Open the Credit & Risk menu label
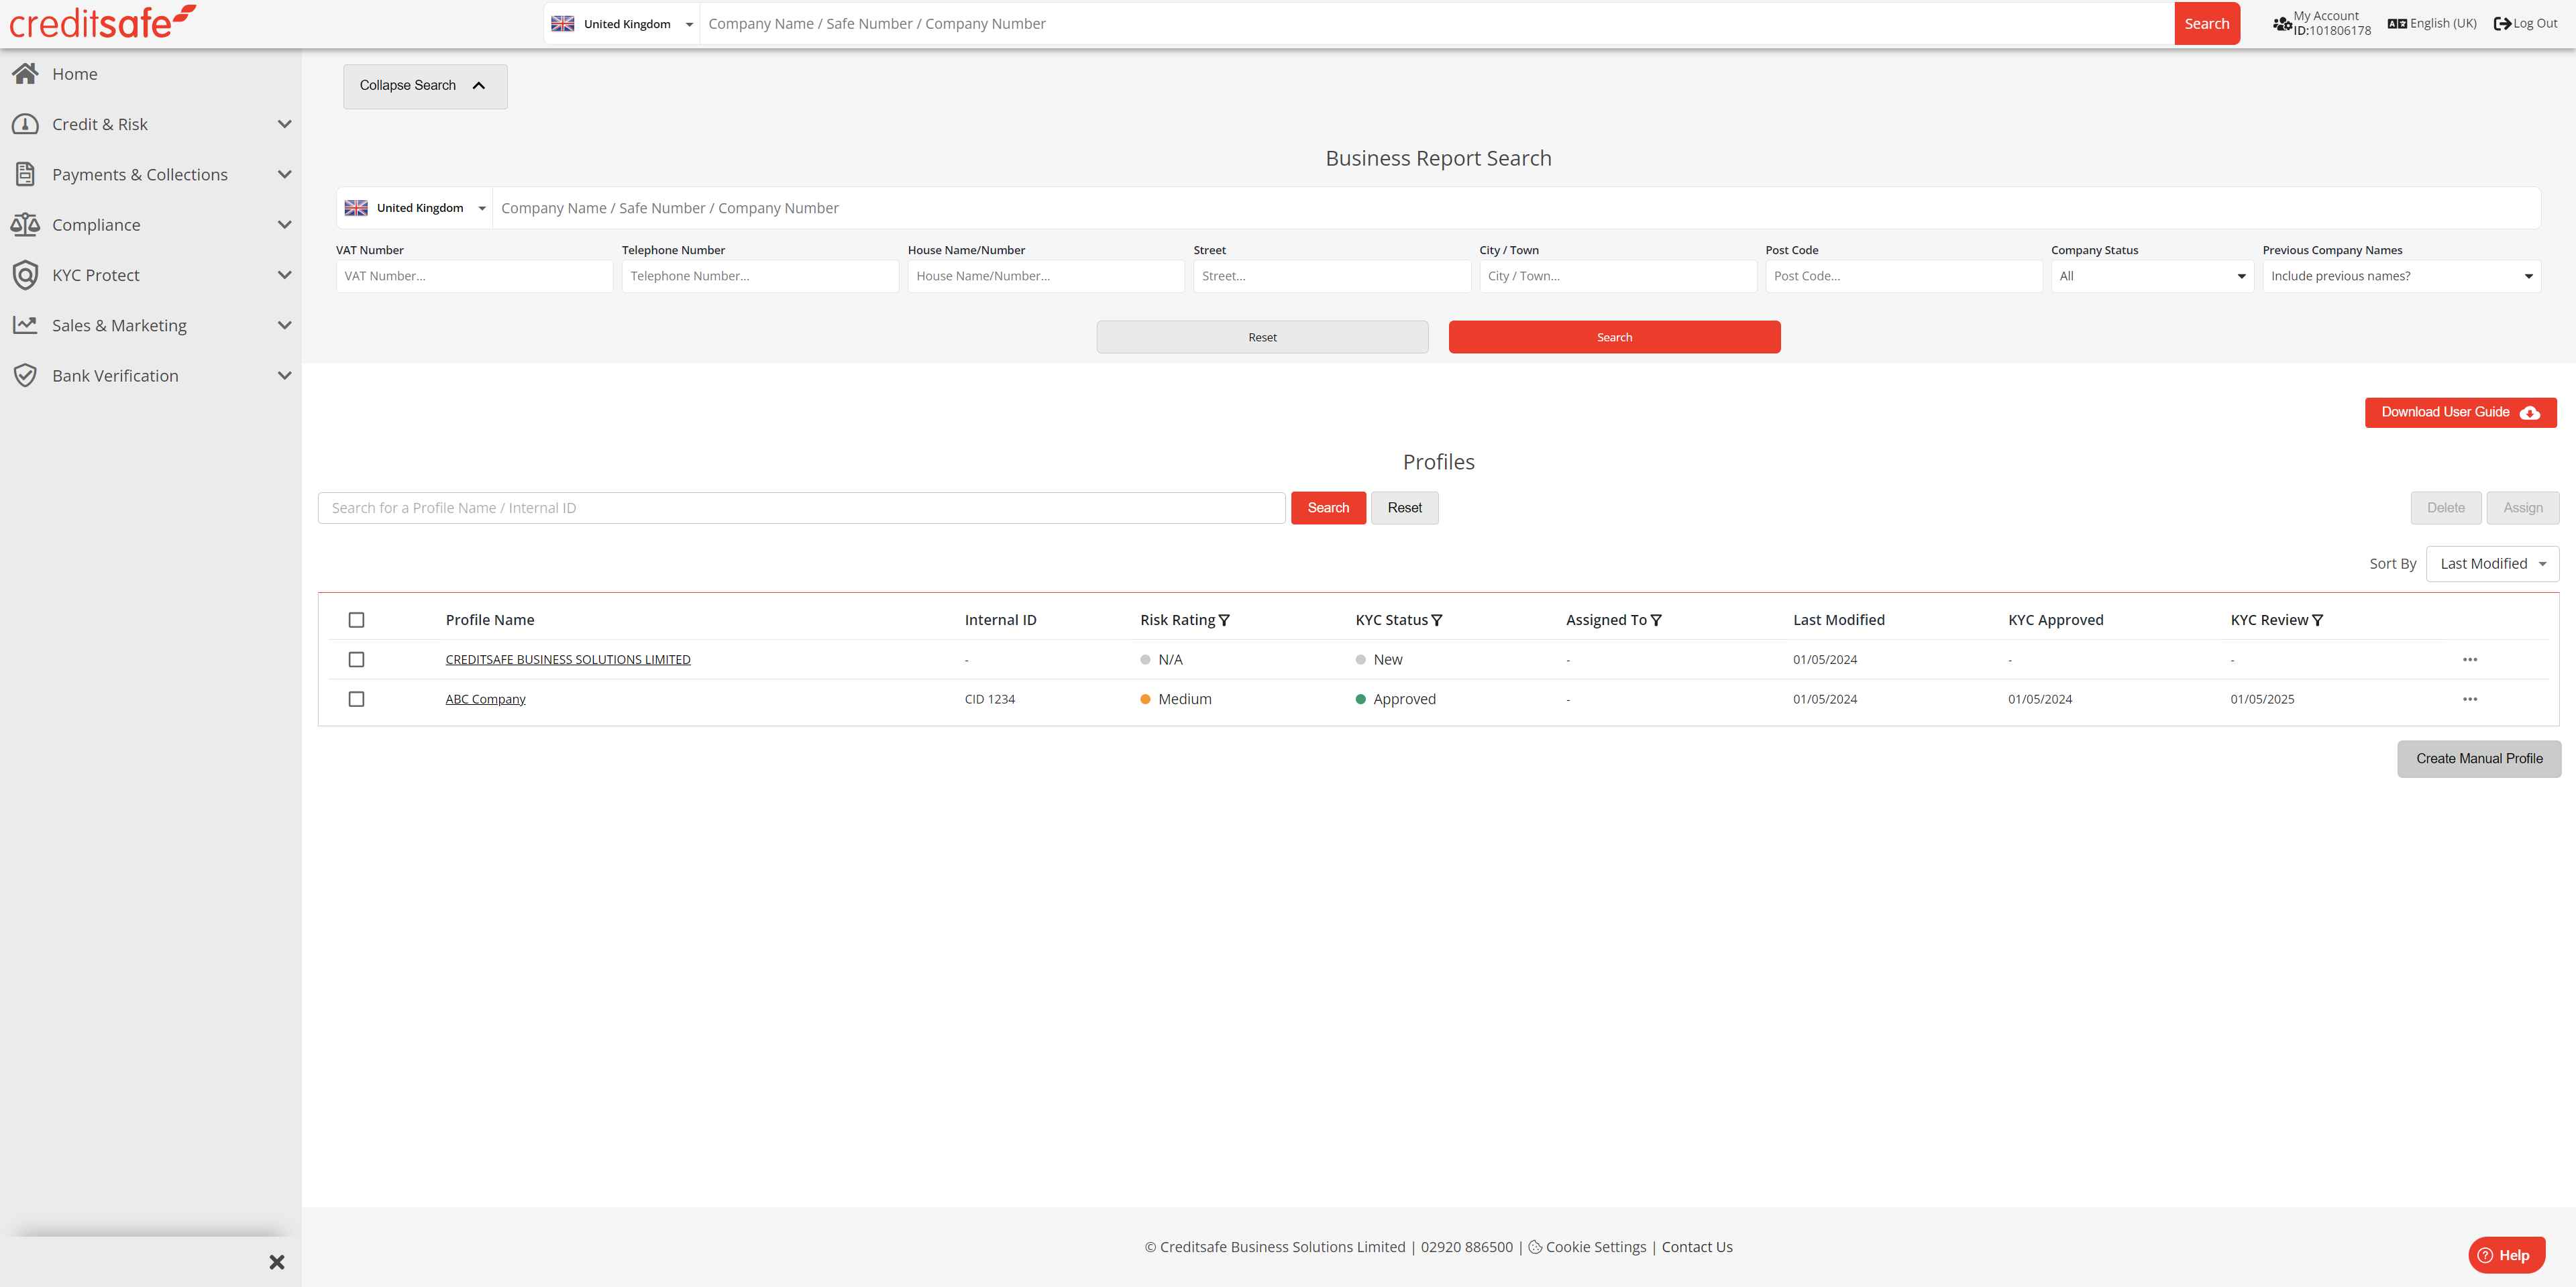 tap(100, 124)
